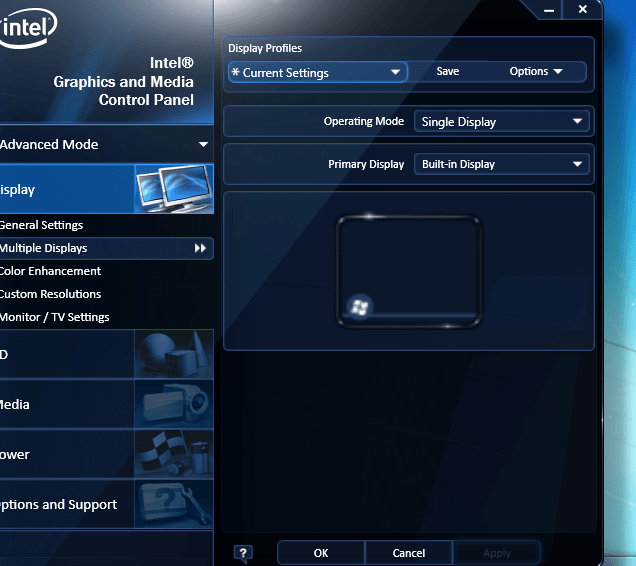Open the Media category label

[x=15, y=405]
